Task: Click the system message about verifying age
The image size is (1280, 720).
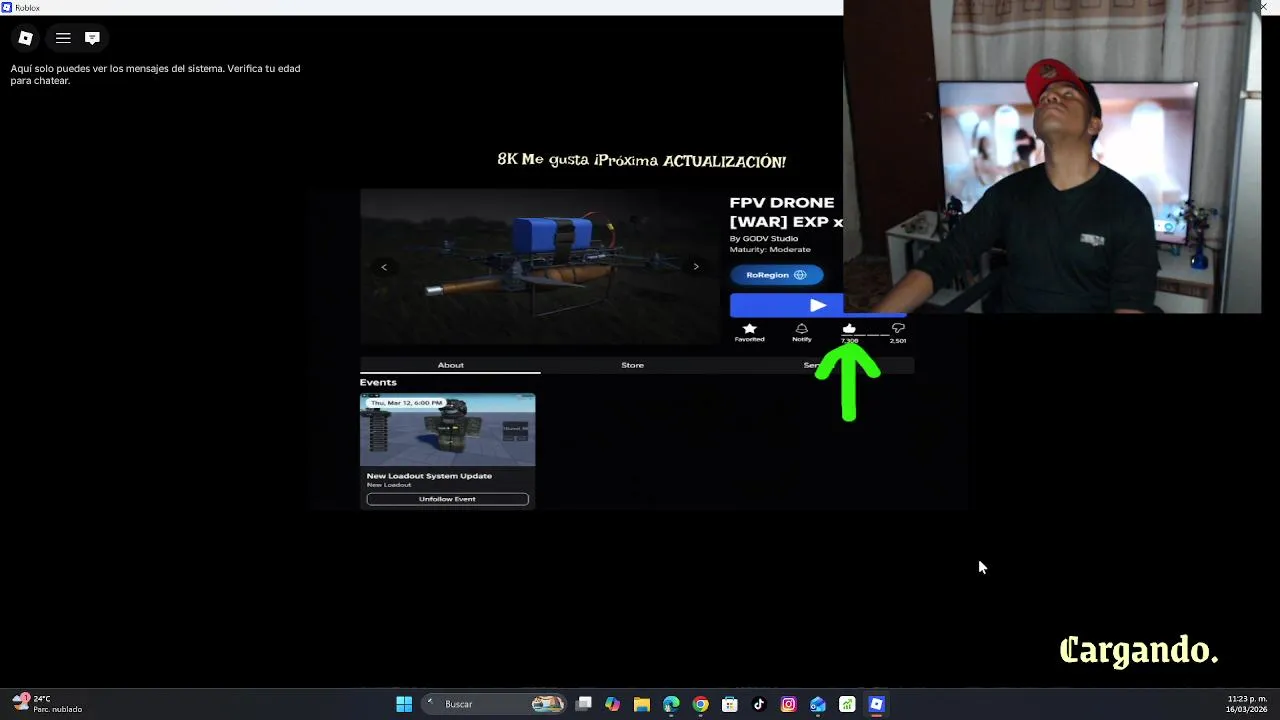Action: (x=155, y=75)
